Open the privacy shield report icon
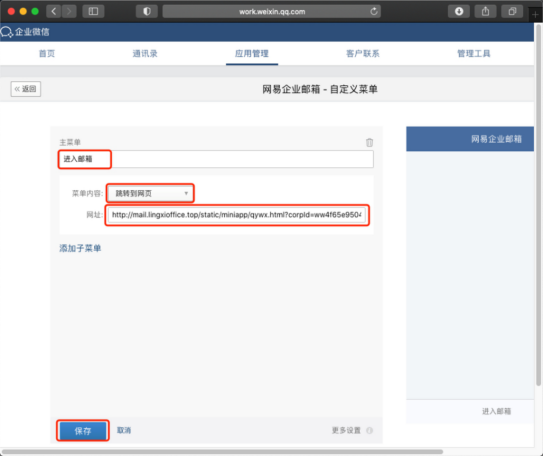This screenshot has height=457, width=543. pos(147,11)
